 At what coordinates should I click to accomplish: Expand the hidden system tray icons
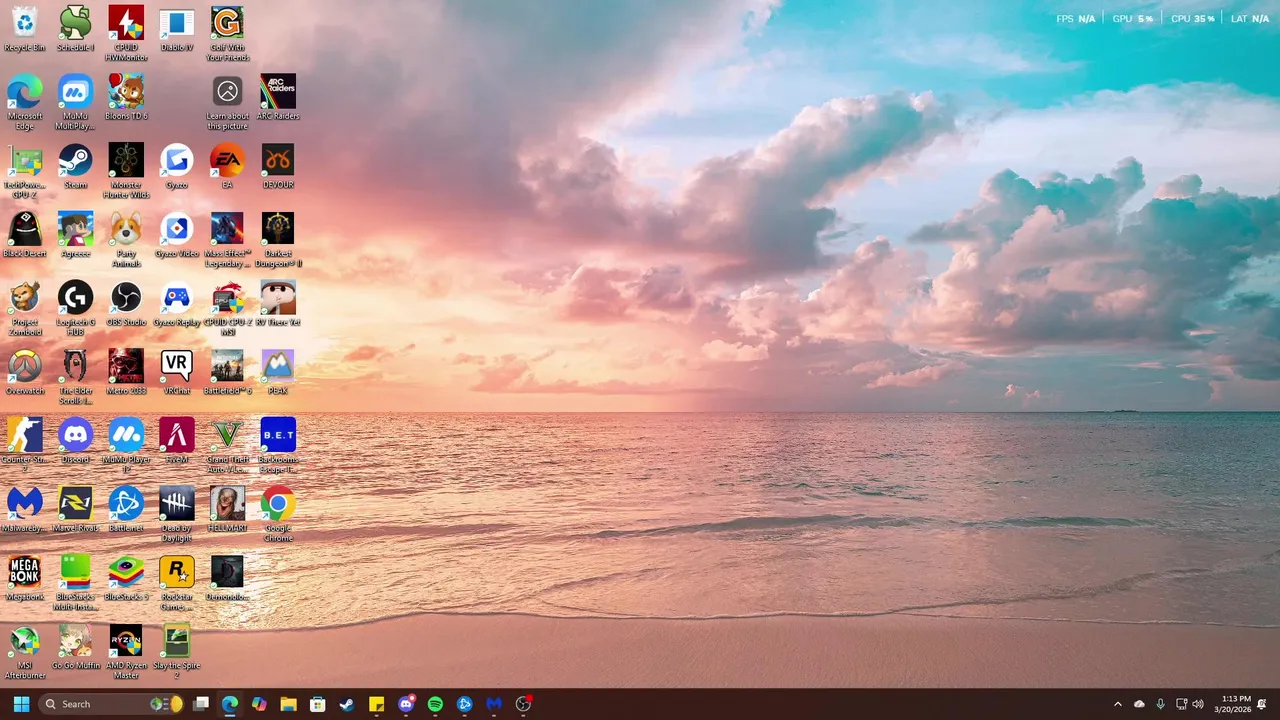[1118, 704]
